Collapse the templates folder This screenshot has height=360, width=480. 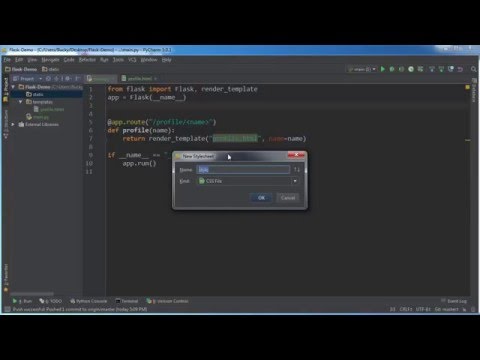[21, 102]
